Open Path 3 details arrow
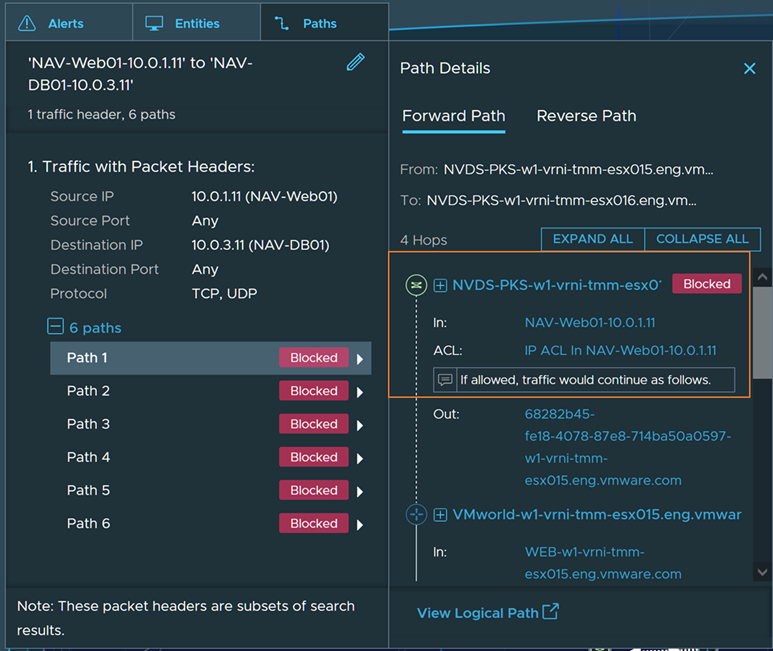Viewport: 773px width, 651px height. (x=360, y=424)
